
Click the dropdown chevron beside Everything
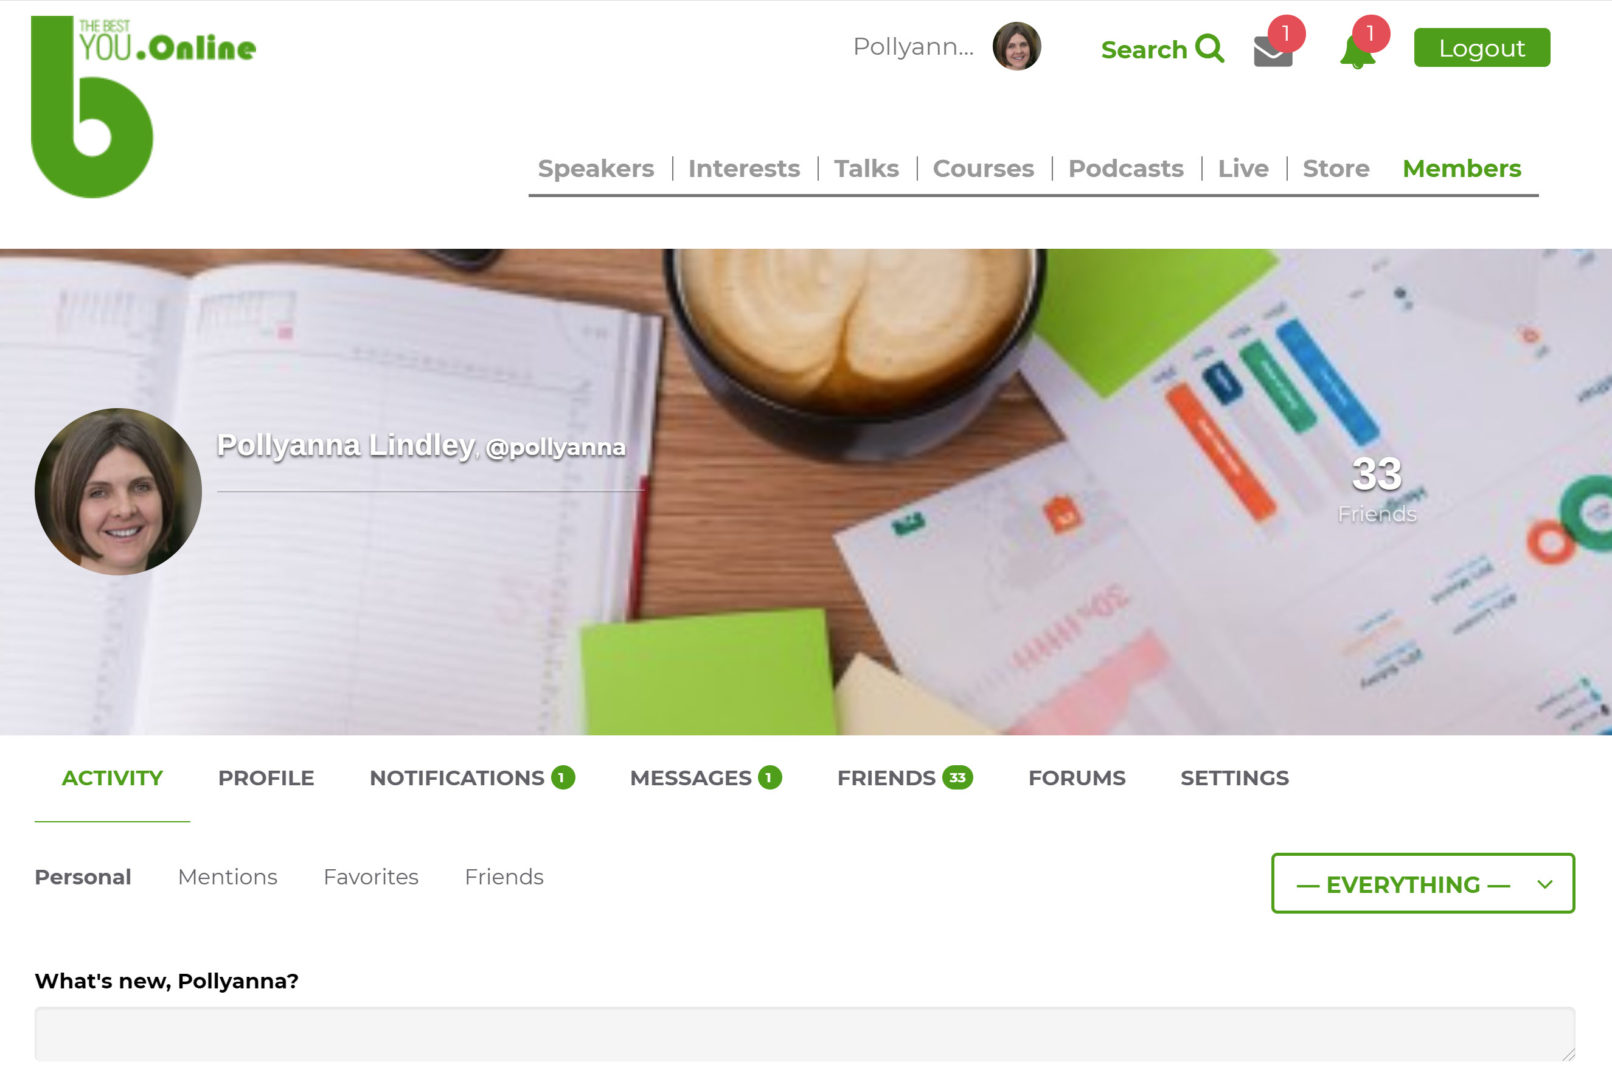tap(1544, 884)
